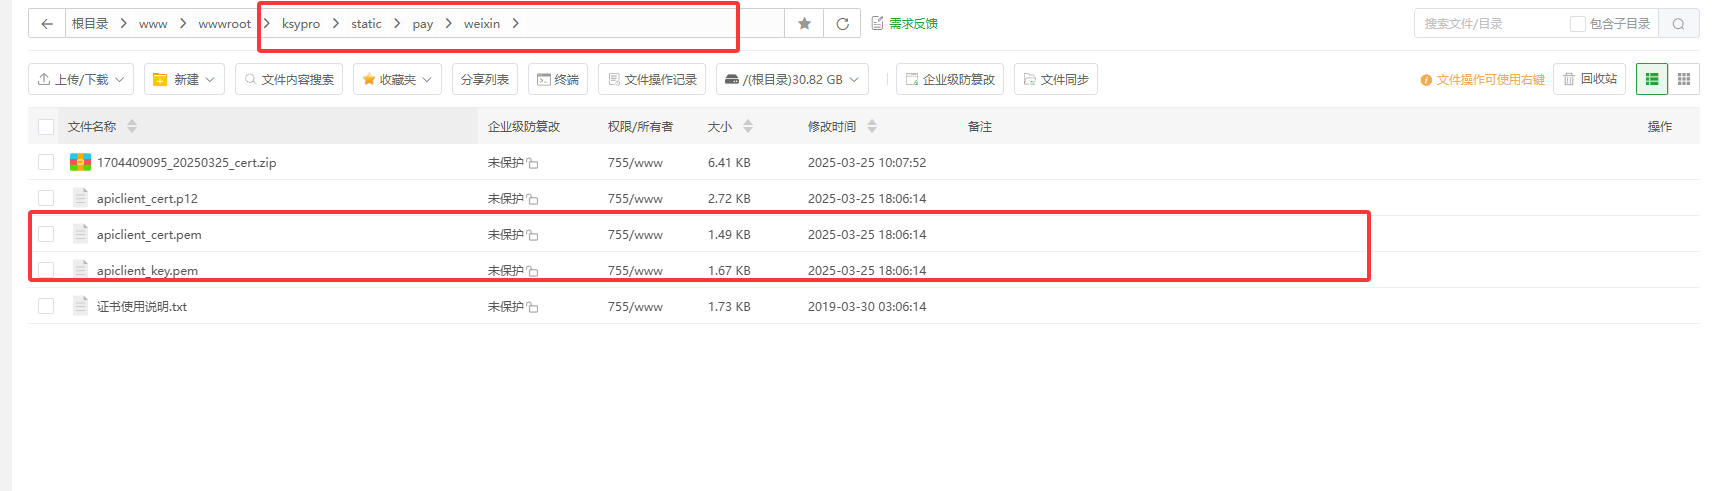This screenshot has width=1716, height=491.
Task: Click the 1704409095 zip archive icon
Action: tap(80, 162)
